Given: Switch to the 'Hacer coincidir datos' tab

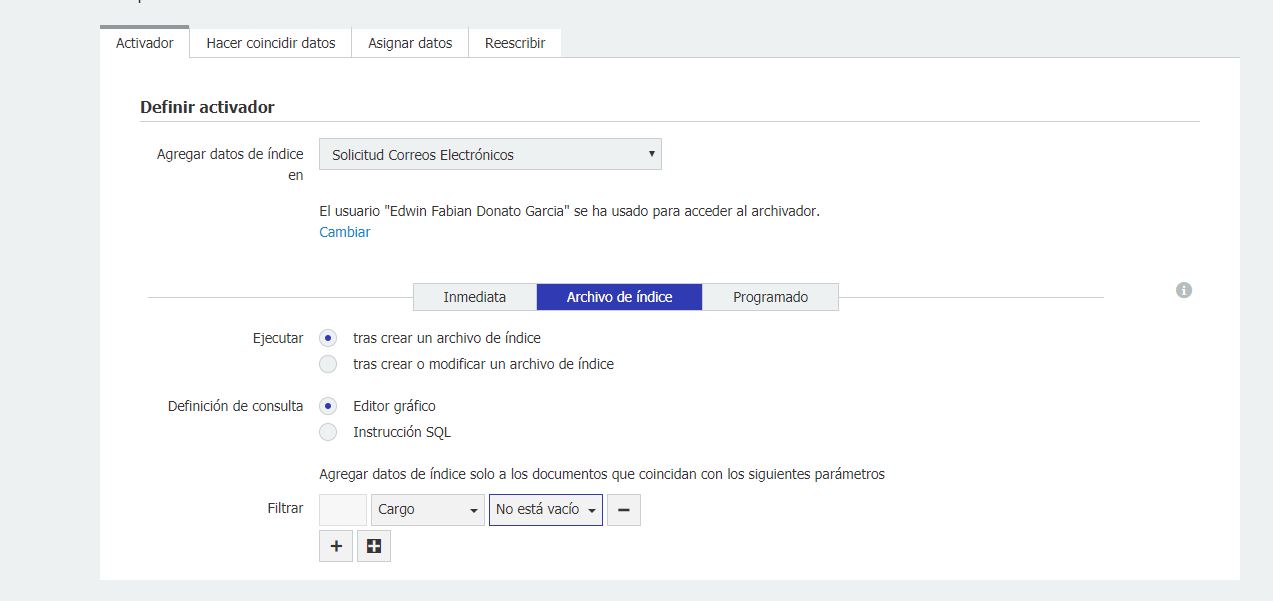Looking at the screenshot, I should click(270, 43).
